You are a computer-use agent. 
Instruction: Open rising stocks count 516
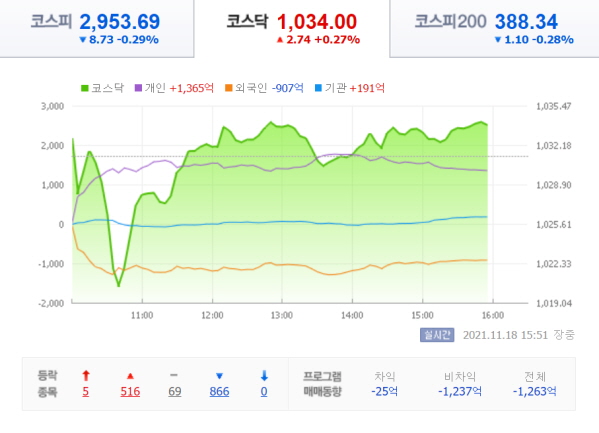coord(130,391)
